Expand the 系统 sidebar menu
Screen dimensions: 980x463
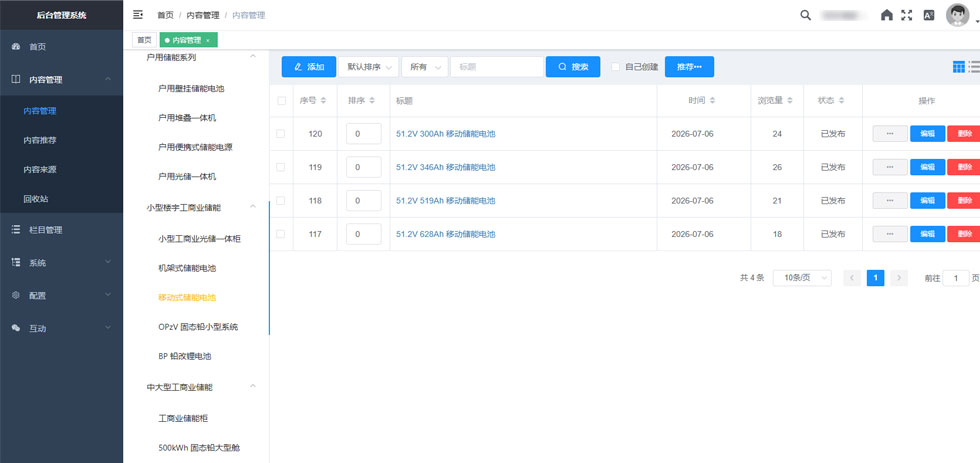point(108,262)
